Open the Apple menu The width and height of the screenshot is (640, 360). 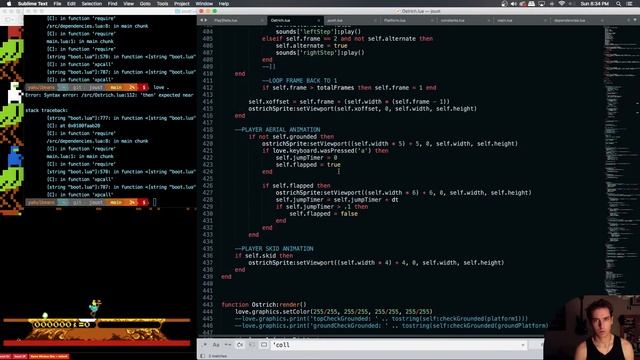coord(9,4)
